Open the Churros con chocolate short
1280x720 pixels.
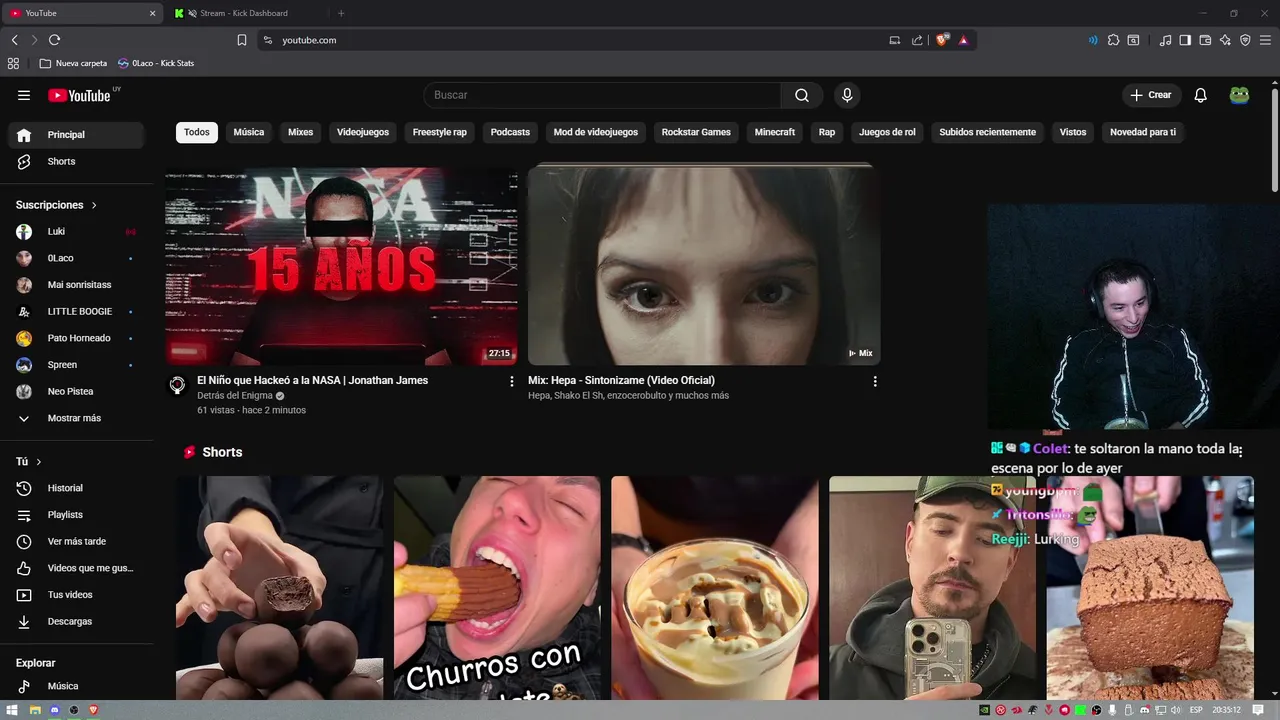click(497, 588)
